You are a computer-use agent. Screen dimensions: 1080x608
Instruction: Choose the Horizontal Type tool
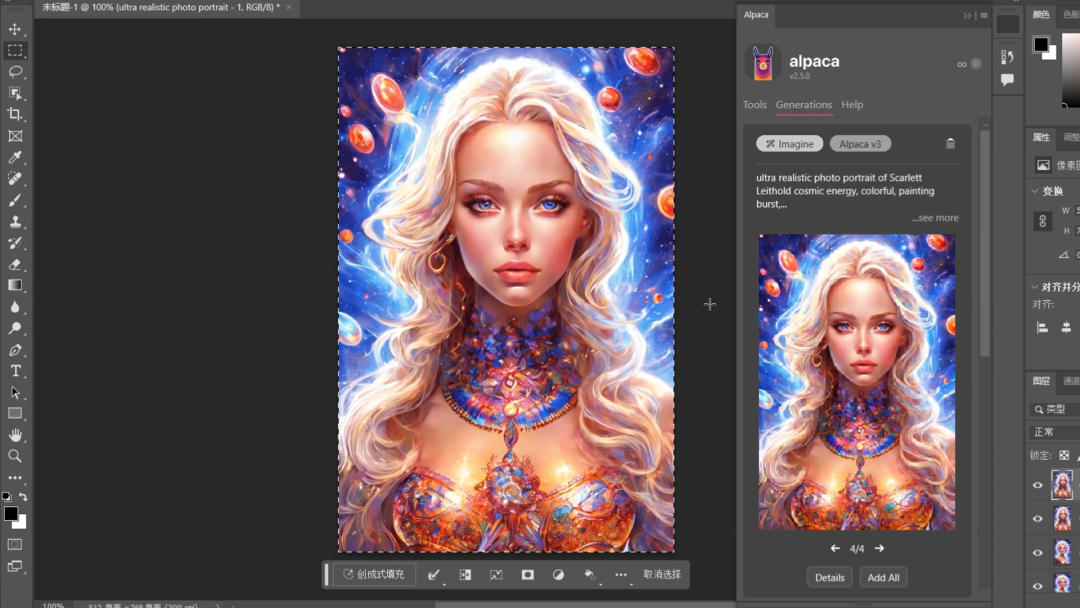(x=15, y=371)
